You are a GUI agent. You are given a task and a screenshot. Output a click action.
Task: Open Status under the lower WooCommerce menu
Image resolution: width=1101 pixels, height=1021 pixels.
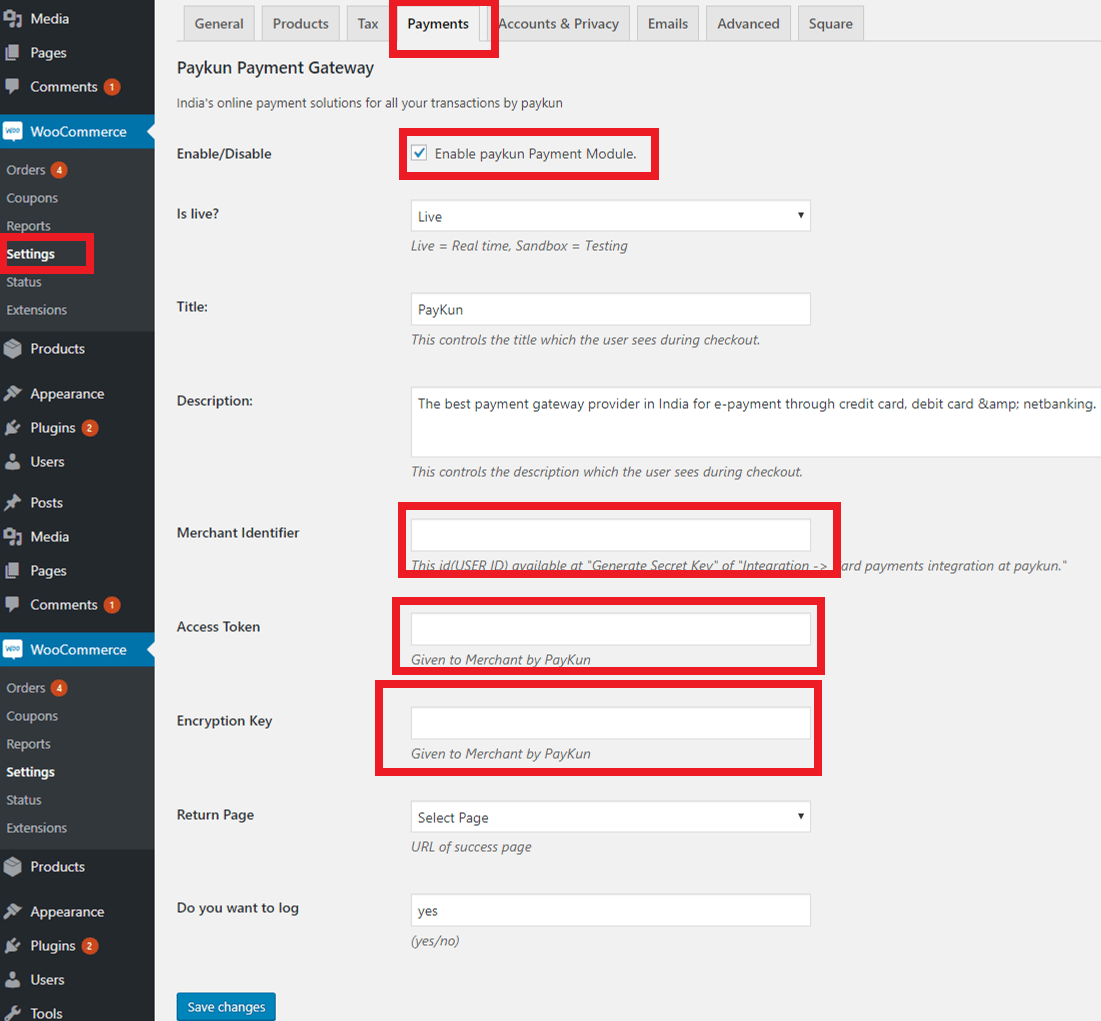coord(24,801)
